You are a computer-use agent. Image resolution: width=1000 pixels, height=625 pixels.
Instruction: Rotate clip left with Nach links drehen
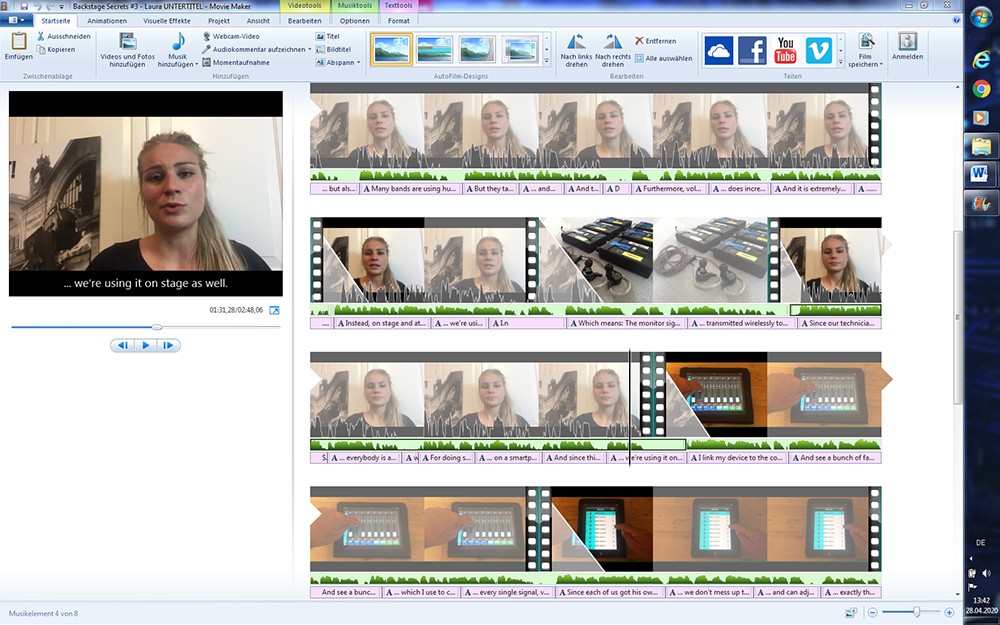coord(575,42)
